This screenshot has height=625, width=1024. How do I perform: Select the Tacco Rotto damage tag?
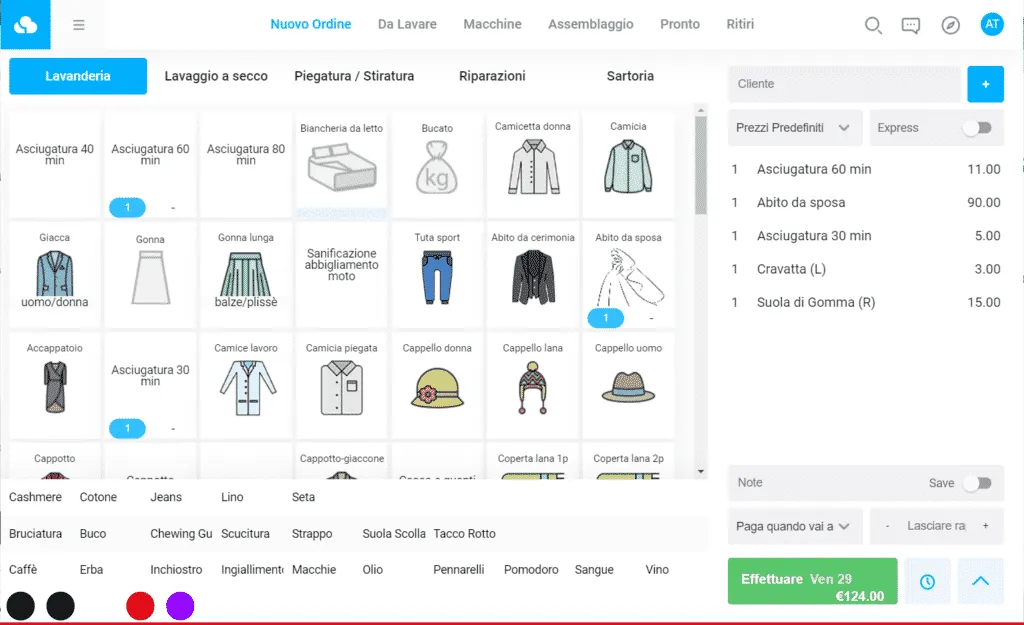(x=464, y=534)
